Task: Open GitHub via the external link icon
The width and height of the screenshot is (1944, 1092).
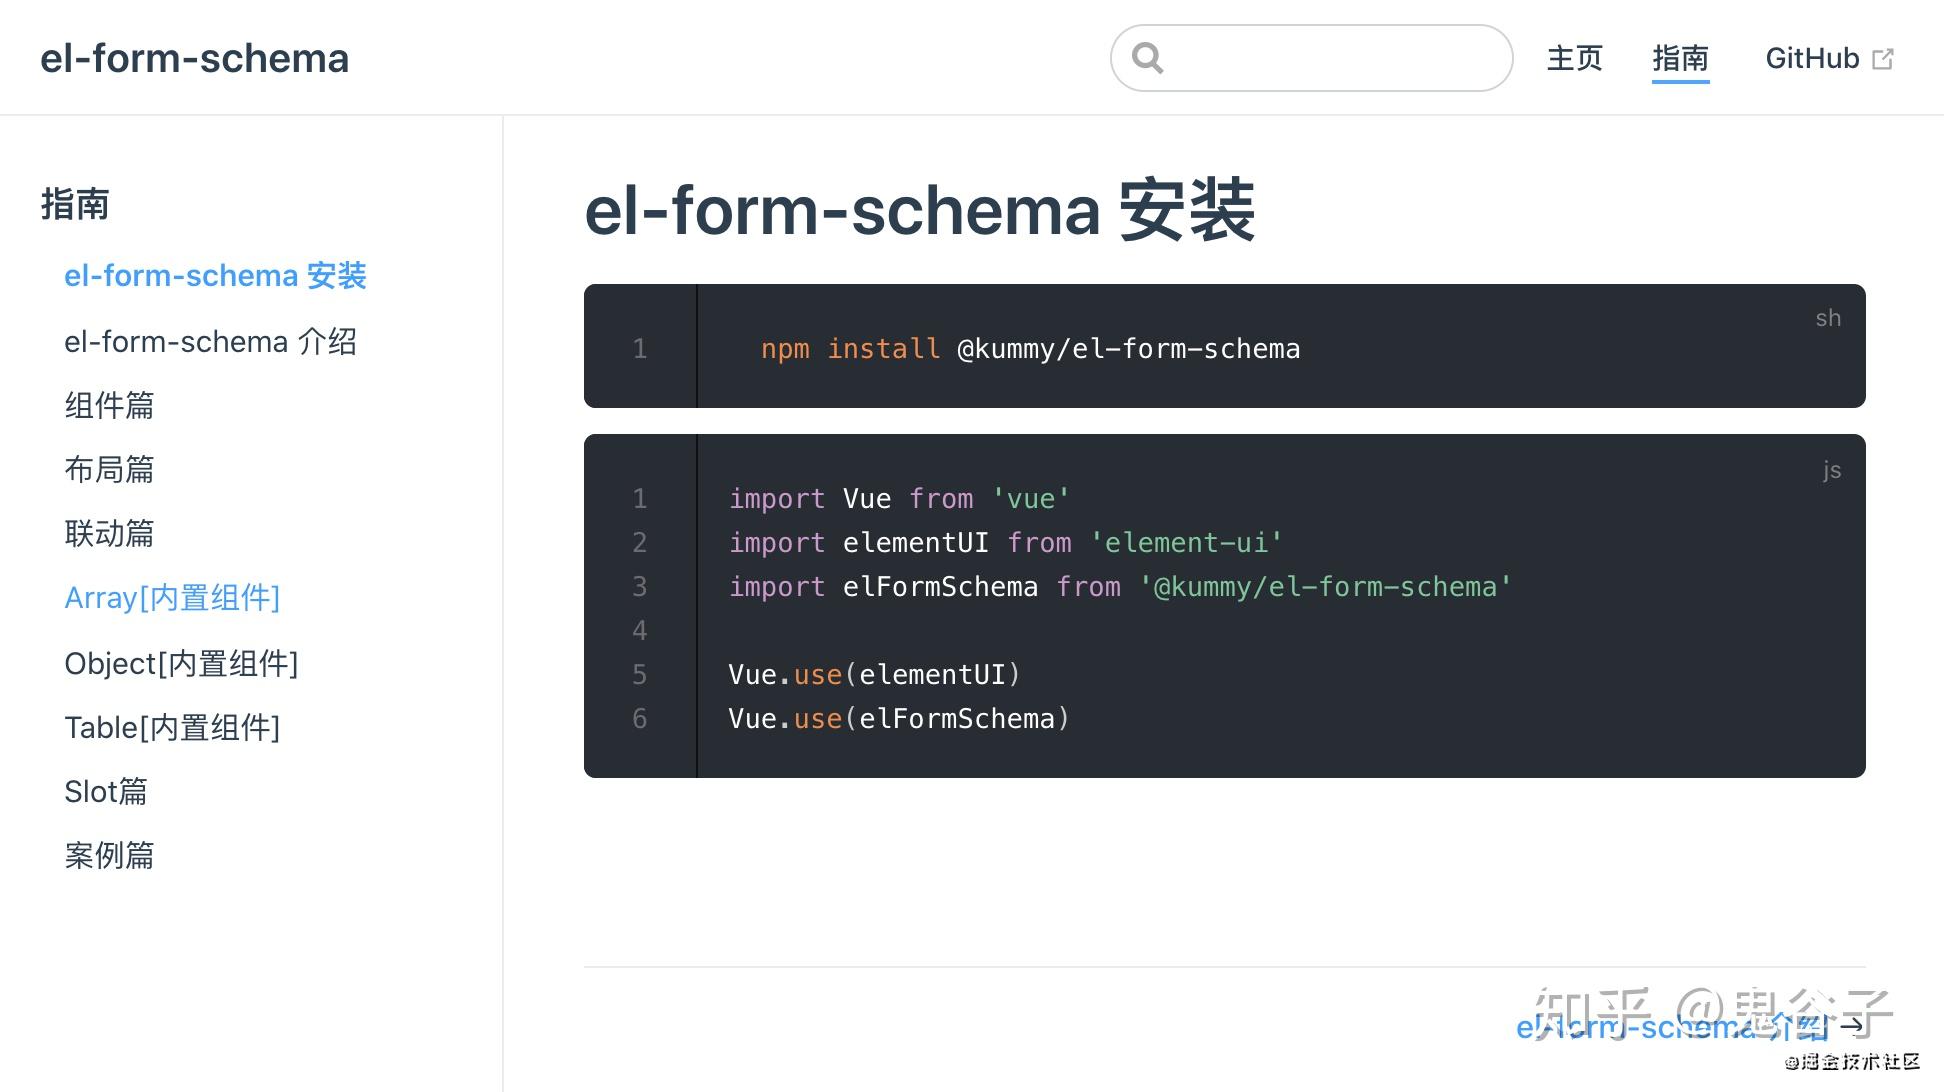Action: (x=1884, y=57)
